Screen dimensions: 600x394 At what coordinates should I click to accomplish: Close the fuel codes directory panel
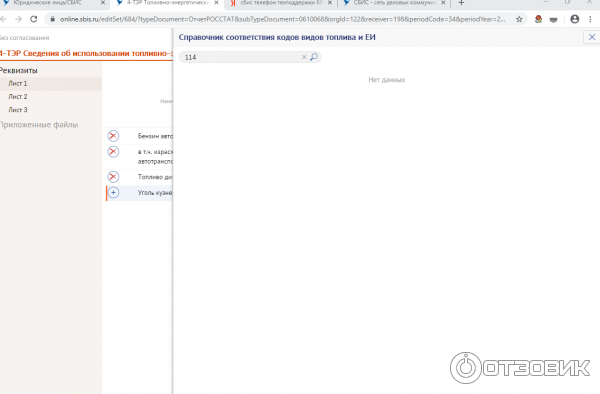592,37
